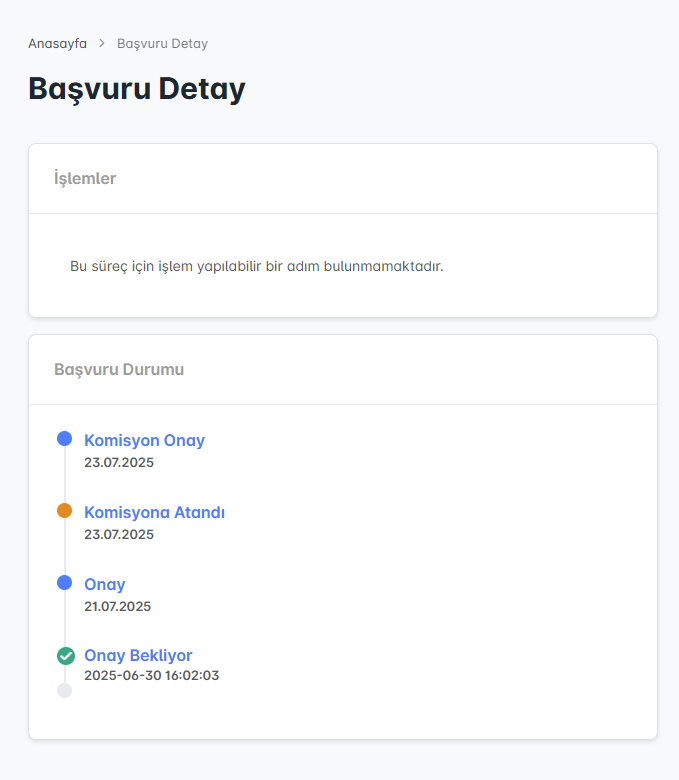Click the blue dot beside Komisyon Onay

coord(65,439)
